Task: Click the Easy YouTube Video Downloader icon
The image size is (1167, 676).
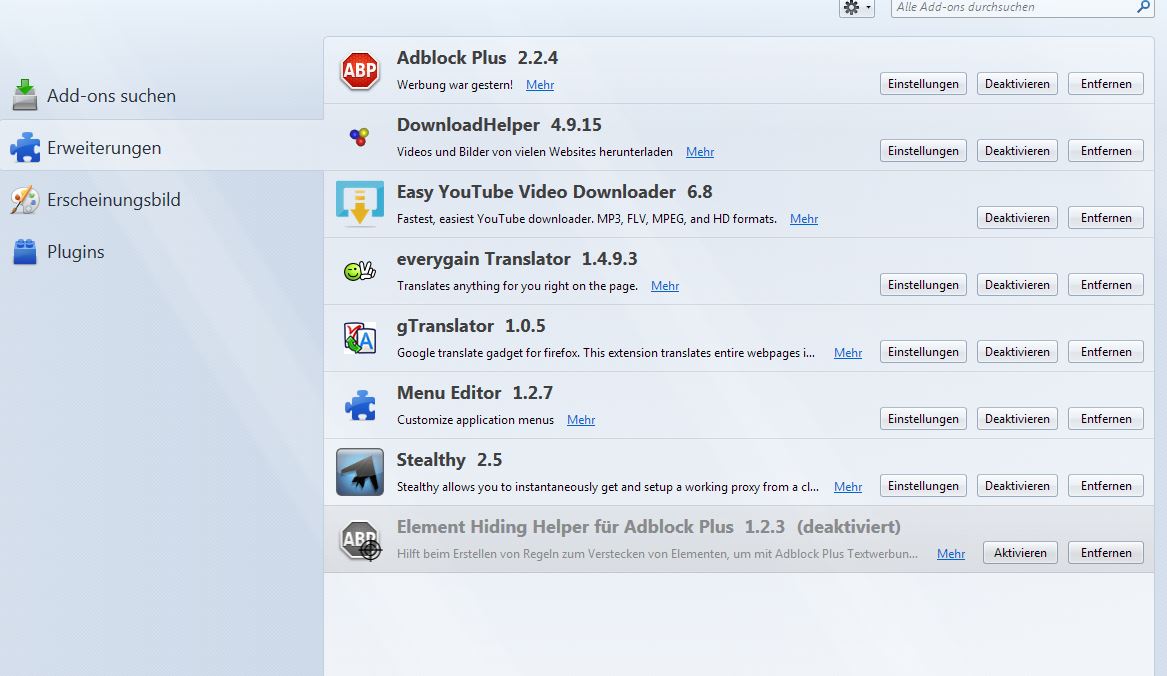Action: [x=359, y=203]
